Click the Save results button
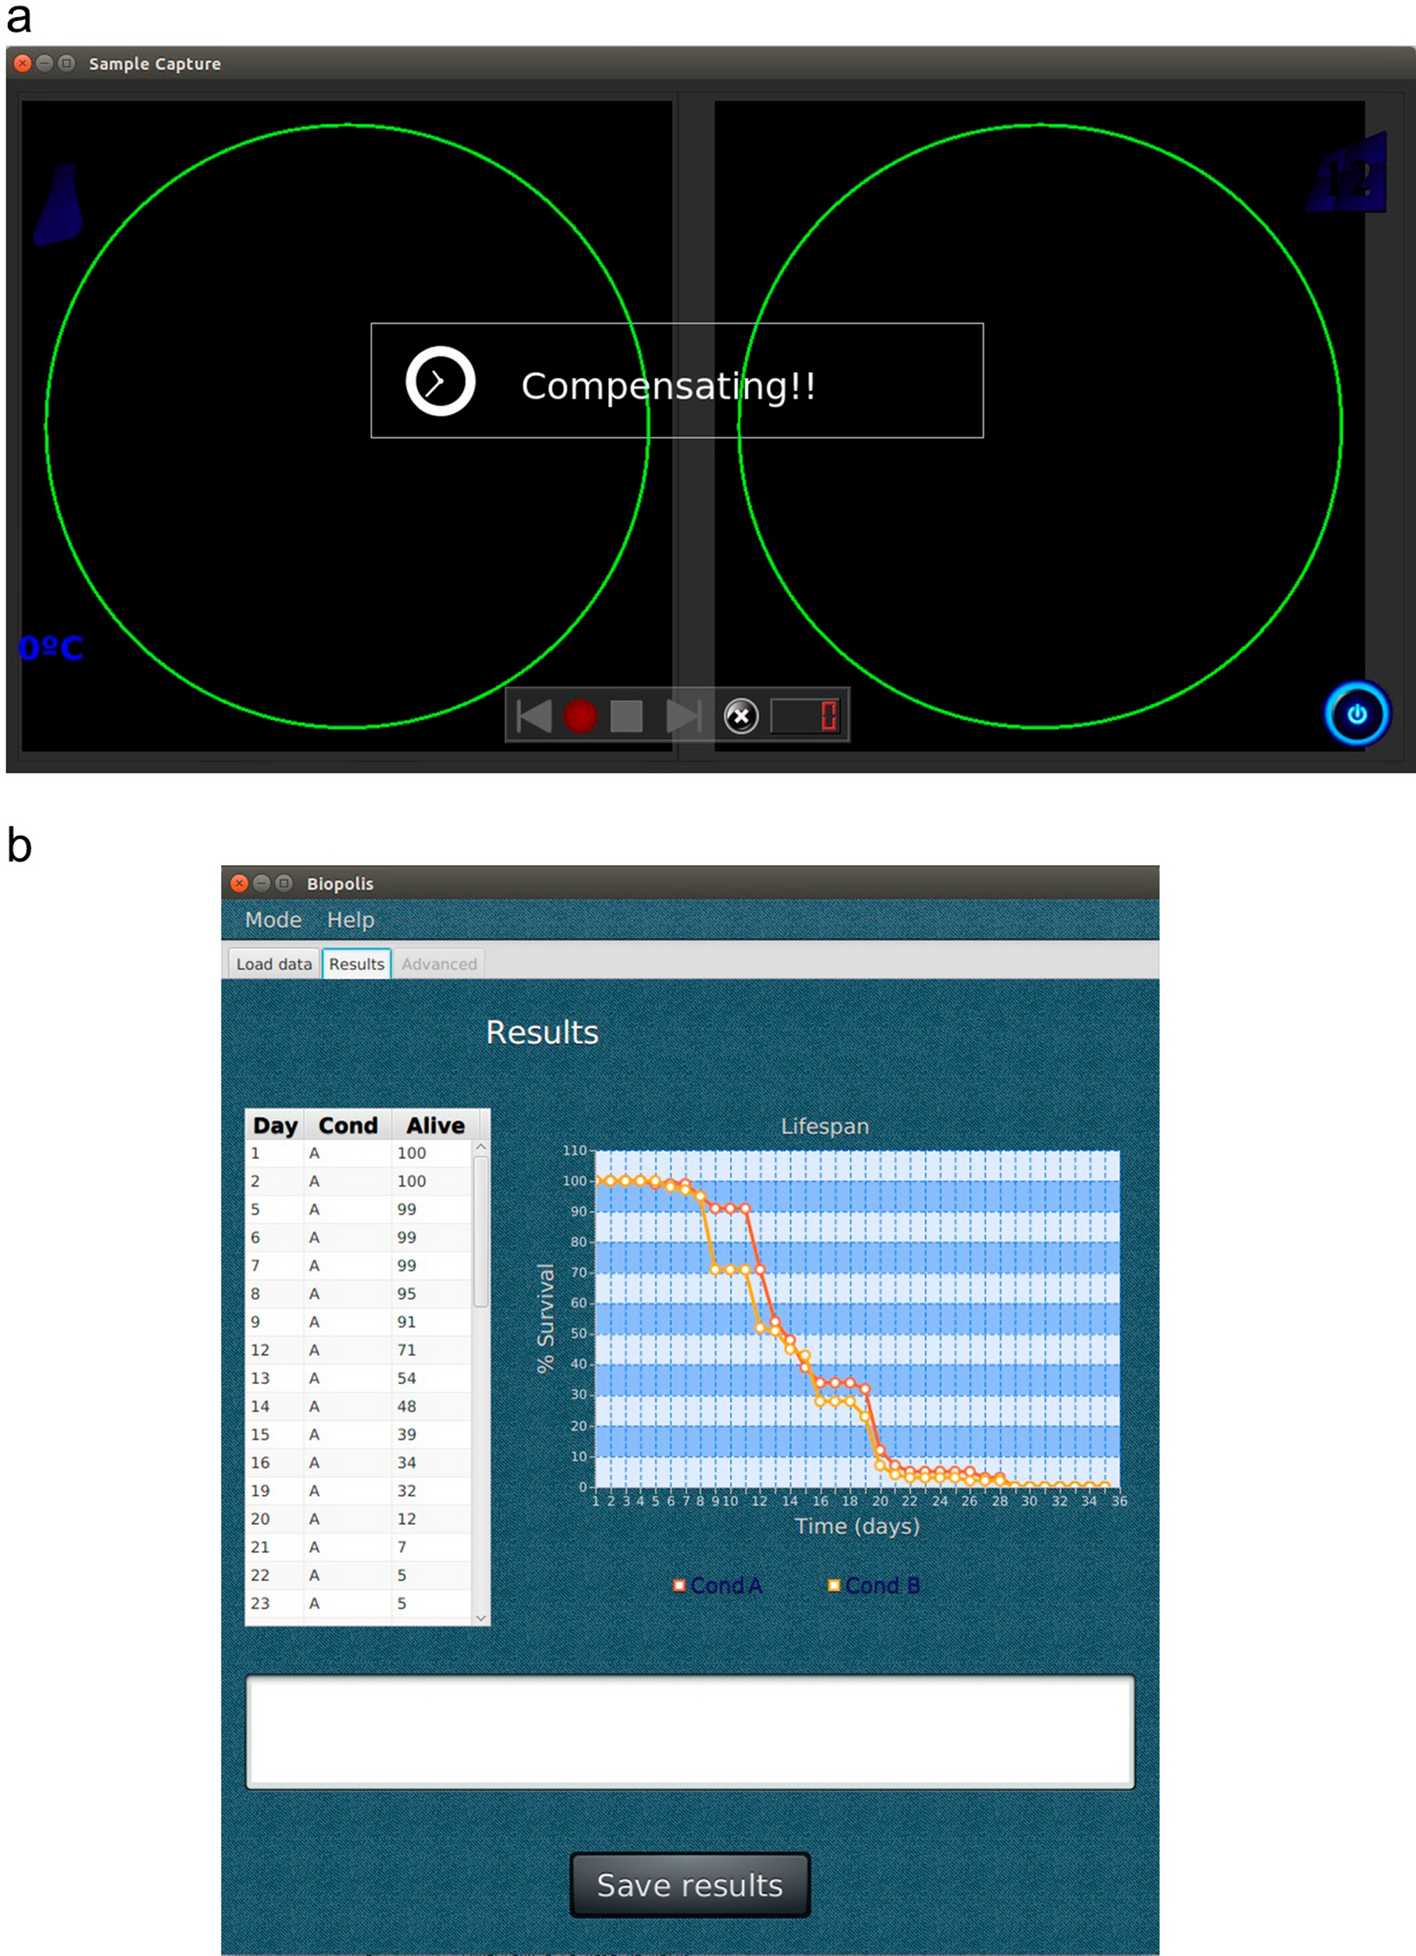 (x=690, y=1885)
